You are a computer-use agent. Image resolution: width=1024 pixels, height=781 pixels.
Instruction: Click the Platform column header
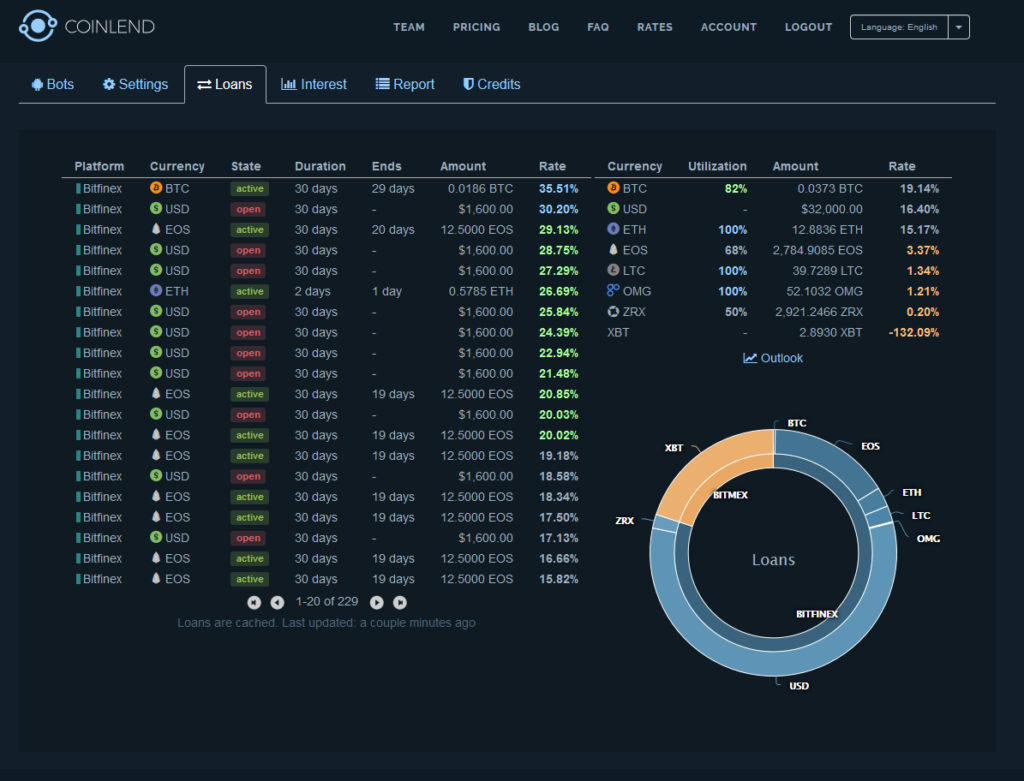(99, 167)
